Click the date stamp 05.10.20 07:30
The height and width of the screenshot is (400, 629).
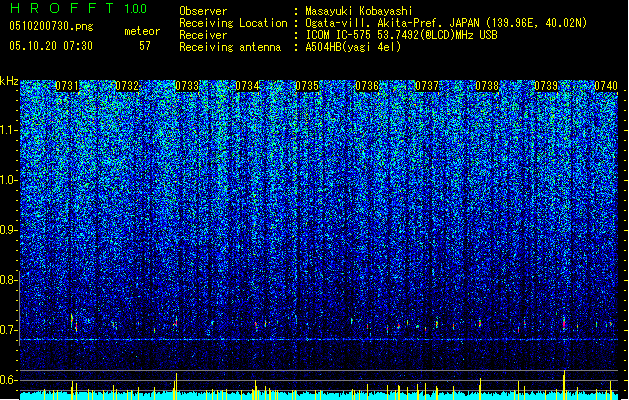pyautogui.click(x=51, y=46)
